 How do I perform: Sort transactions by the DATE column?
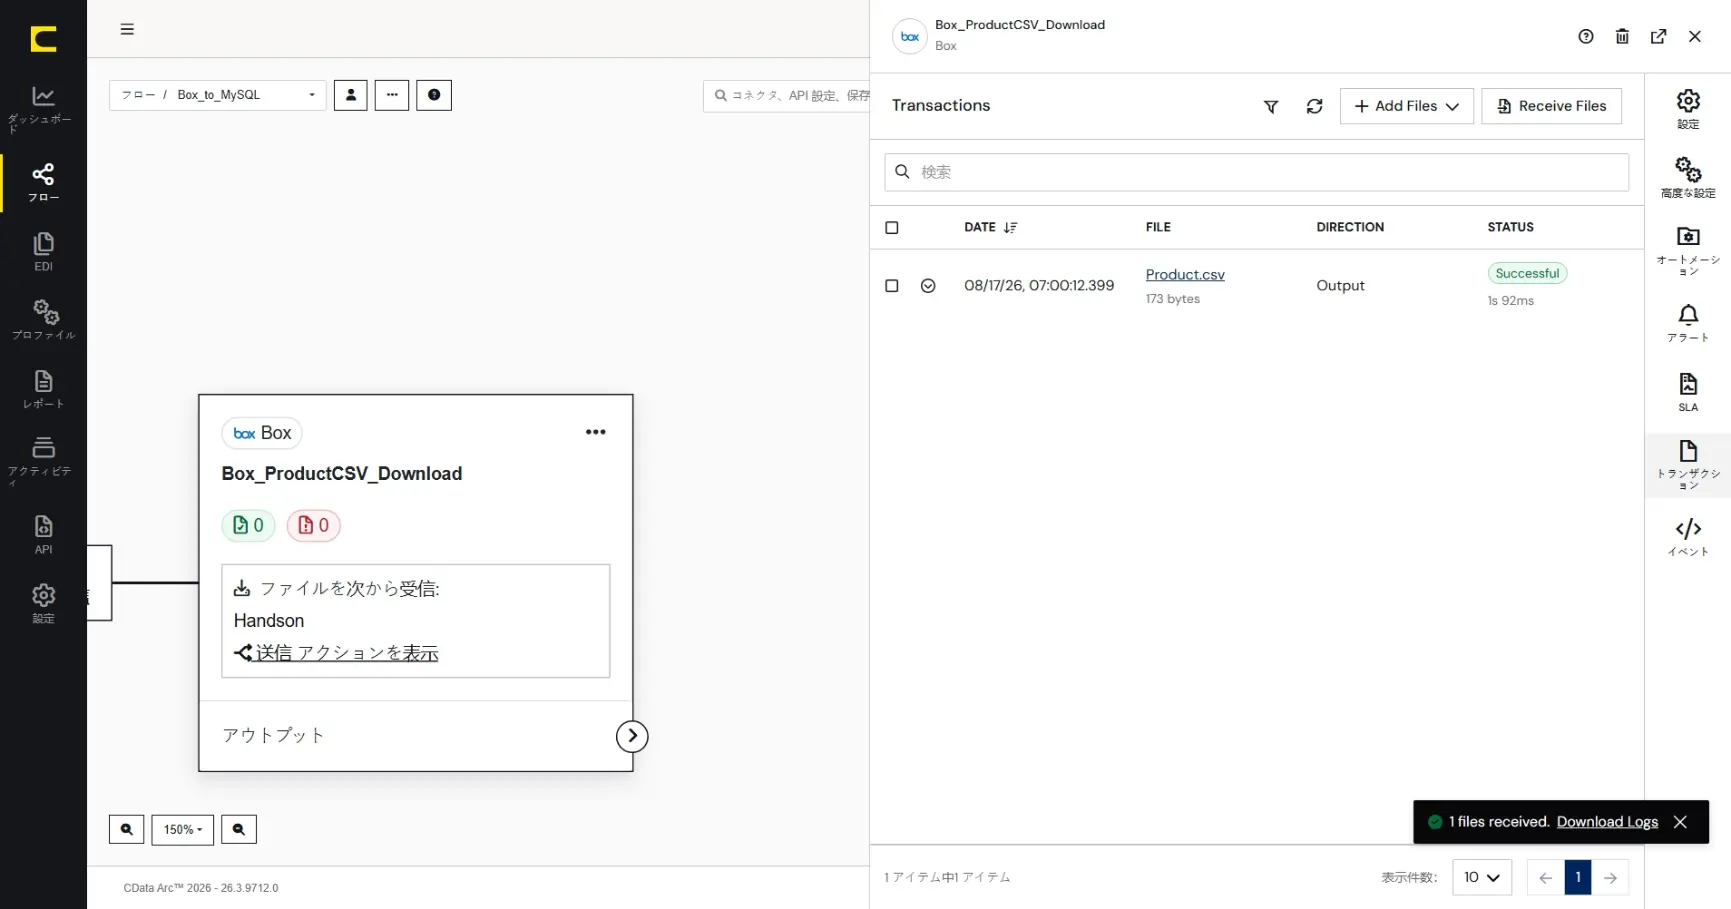pyautogui.click(x=990, y=227)
